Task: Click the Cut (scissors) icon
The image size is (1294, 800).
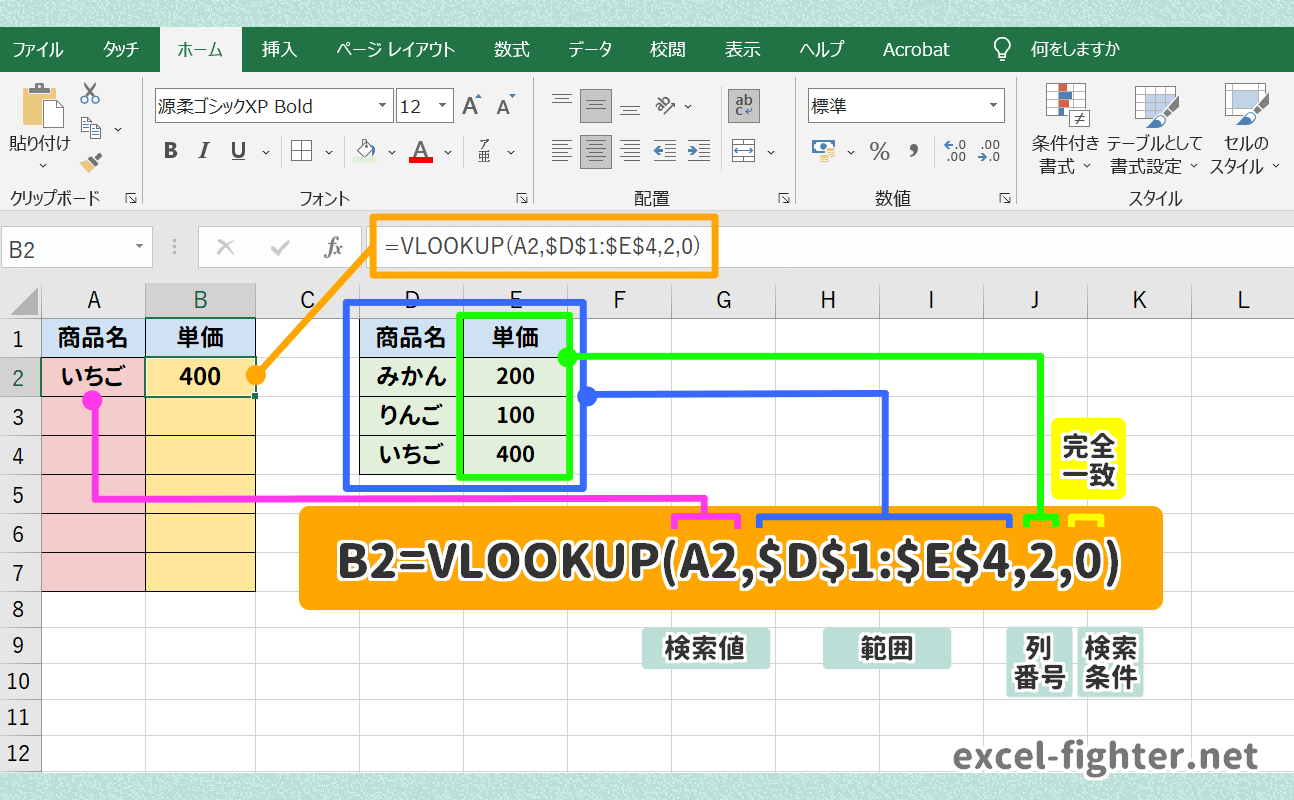Action: (89, 92)
